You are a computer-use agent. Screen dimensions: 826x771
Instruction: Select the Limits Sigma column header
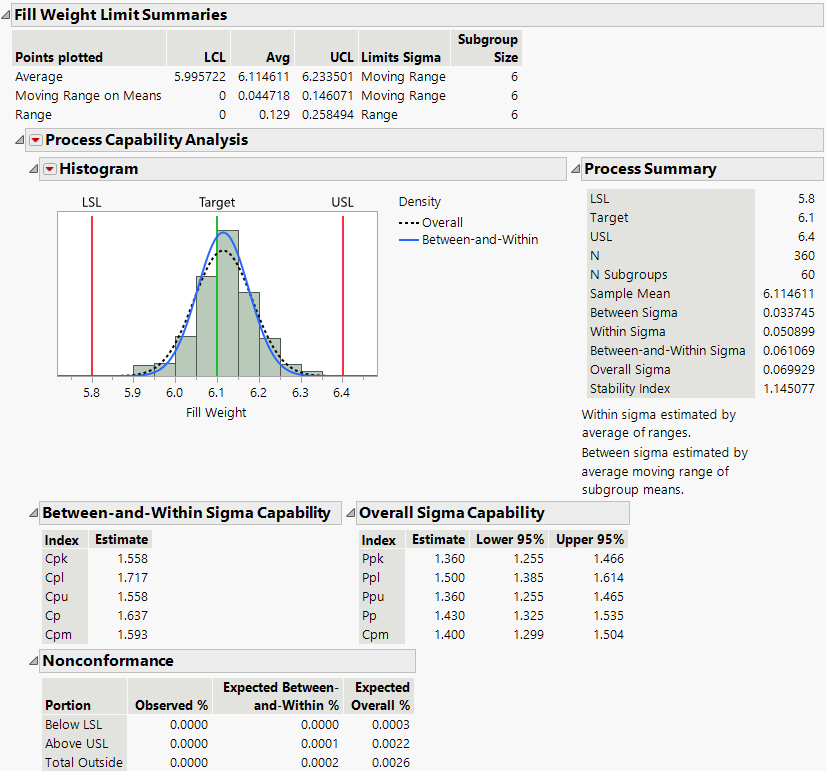403,57
